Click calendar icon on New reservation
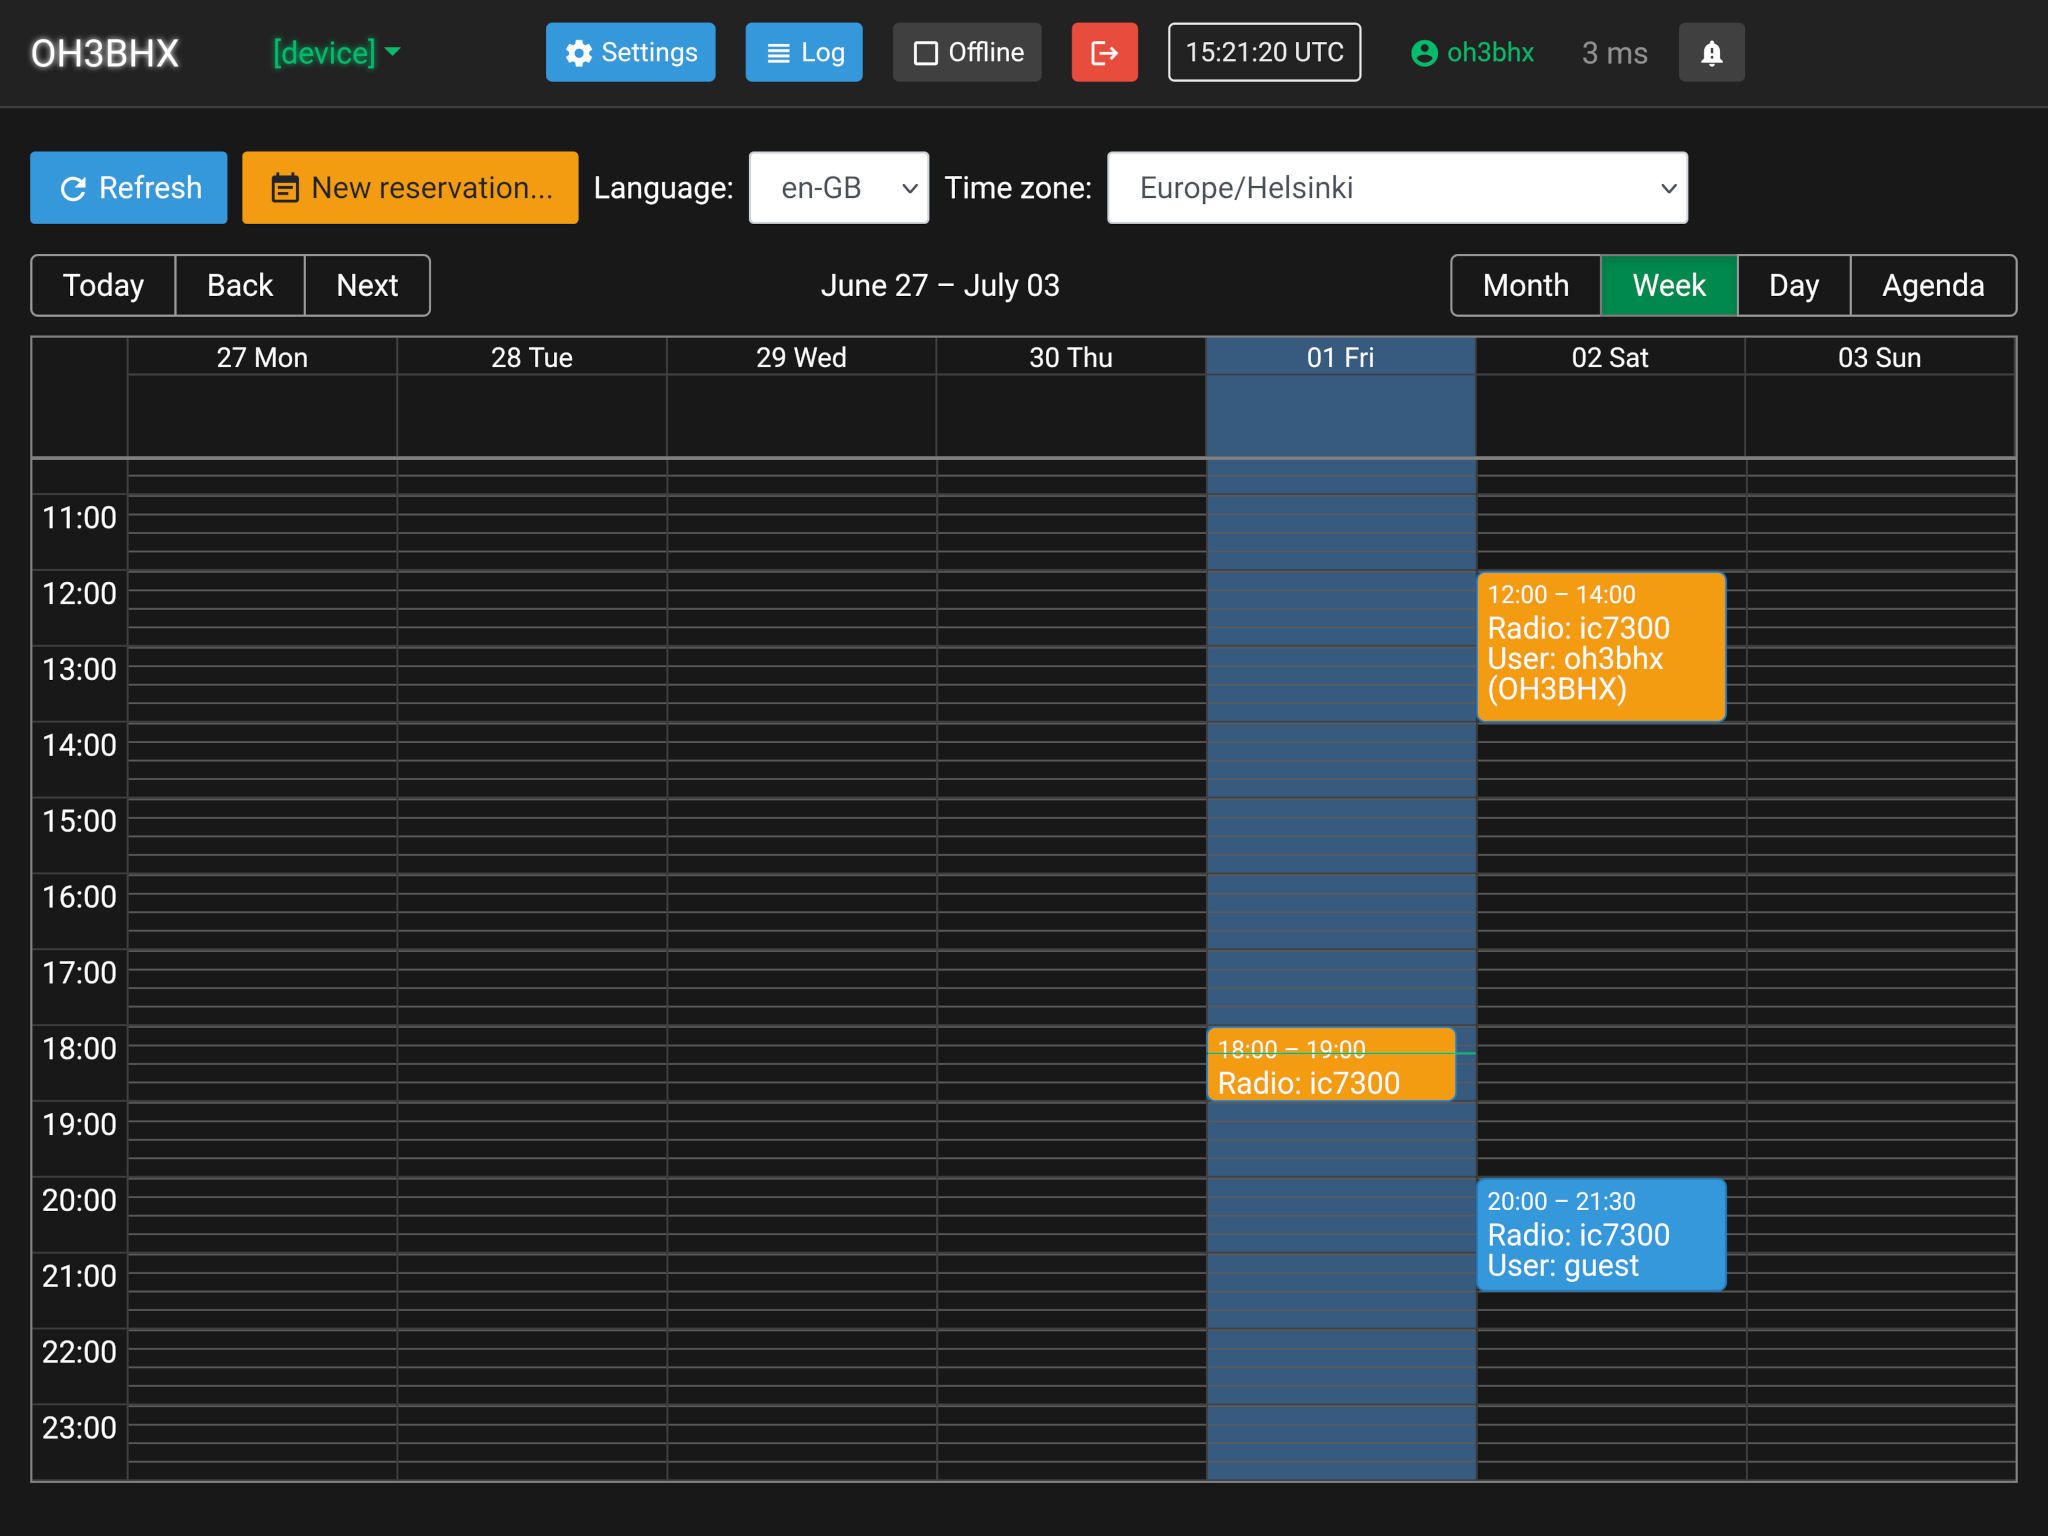The image size is (2048, 1536). 285,188
